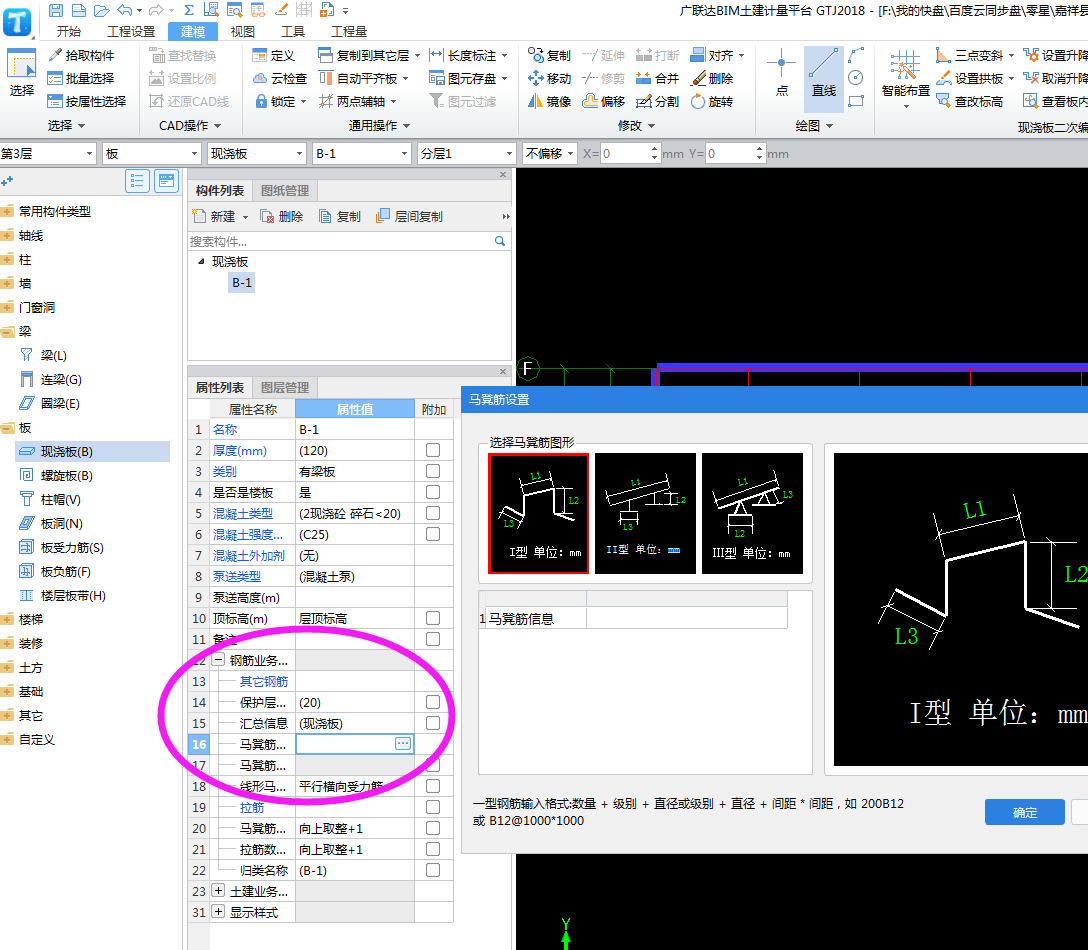Open the 板 component category dropdown
The image size is (1088, 950).
pyautogui.click(x=151, y=153)
